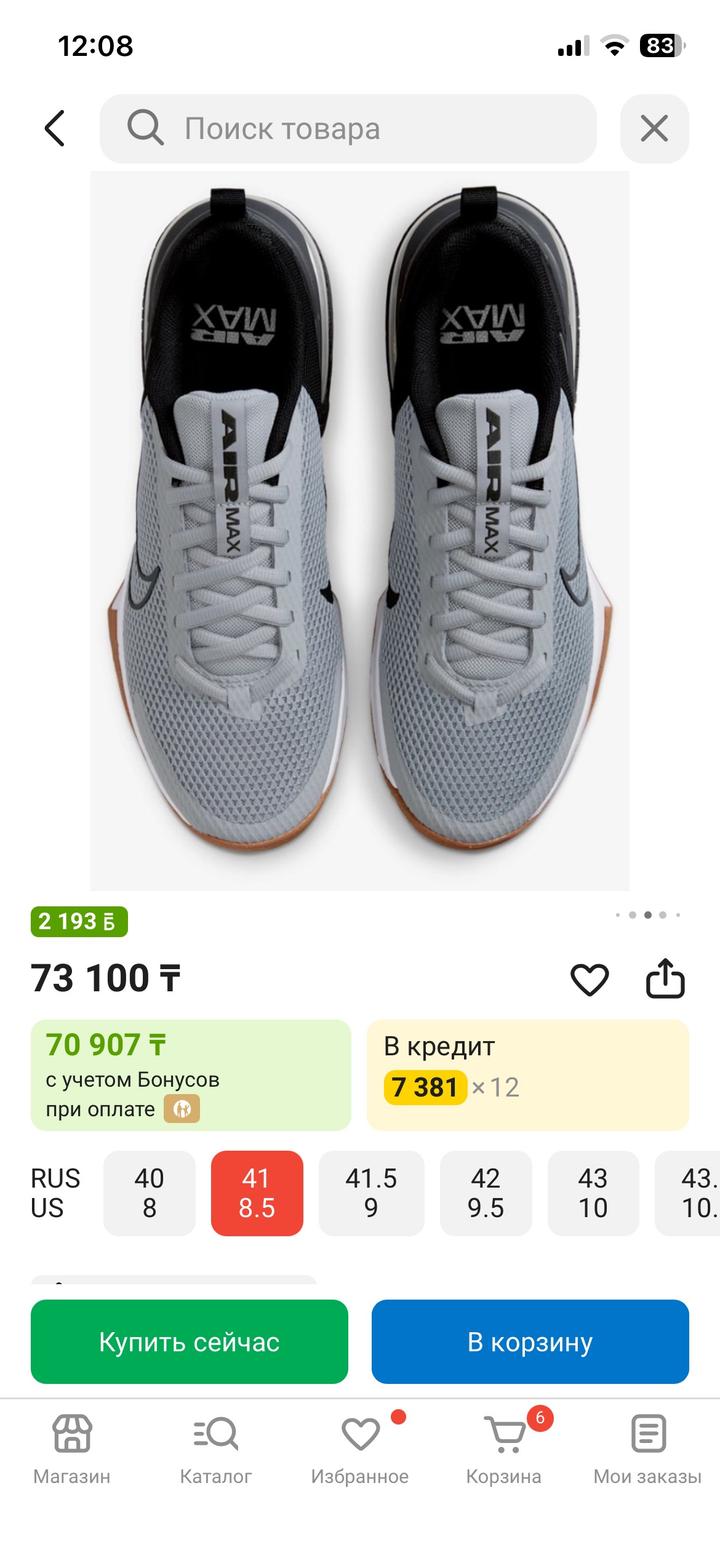
Task: Open the Избранное heart tab
Action: pos(360,1447)
